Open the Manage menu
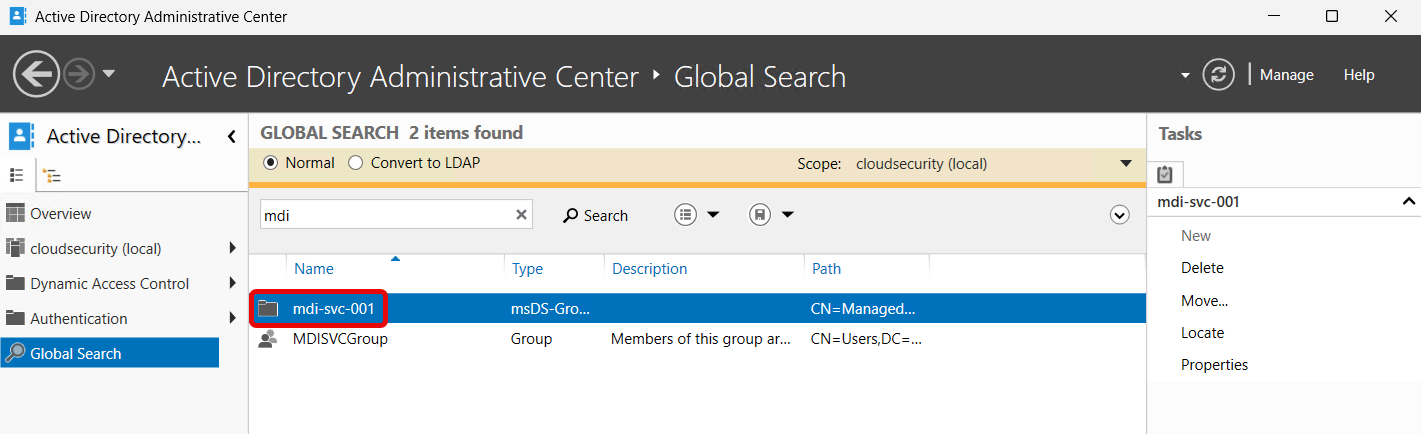The height and width of the screenshot is (434, 1421). click(x=1286, y=75)
